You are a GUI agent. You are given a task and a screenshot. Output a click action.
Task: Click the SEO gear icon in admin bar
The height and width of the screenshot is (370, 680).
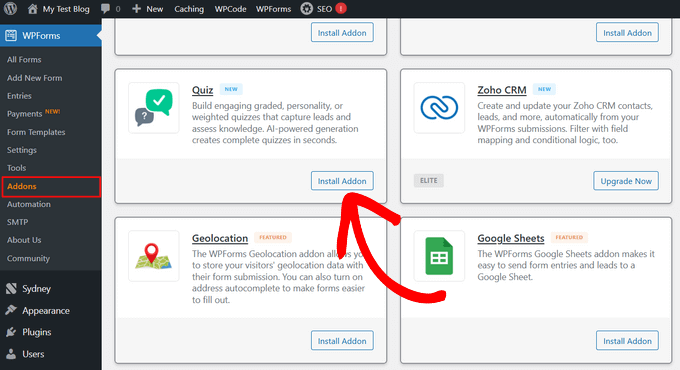(x=307, y=9)
